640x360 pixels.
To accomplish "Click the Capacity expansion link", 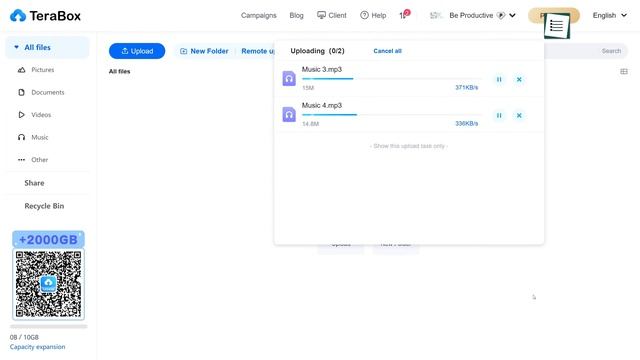I will point(38,347).
